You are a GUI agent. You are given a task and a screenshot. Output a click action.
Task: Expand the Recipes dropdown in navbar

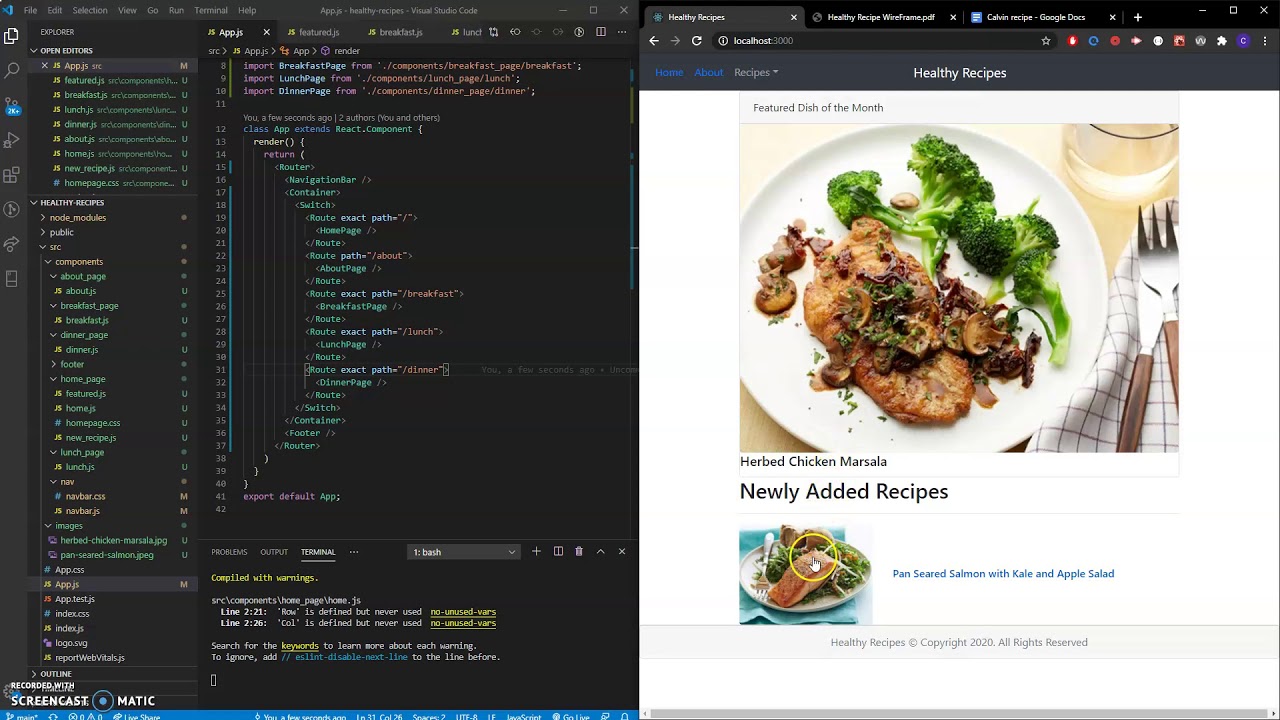[x=756, y=72]
